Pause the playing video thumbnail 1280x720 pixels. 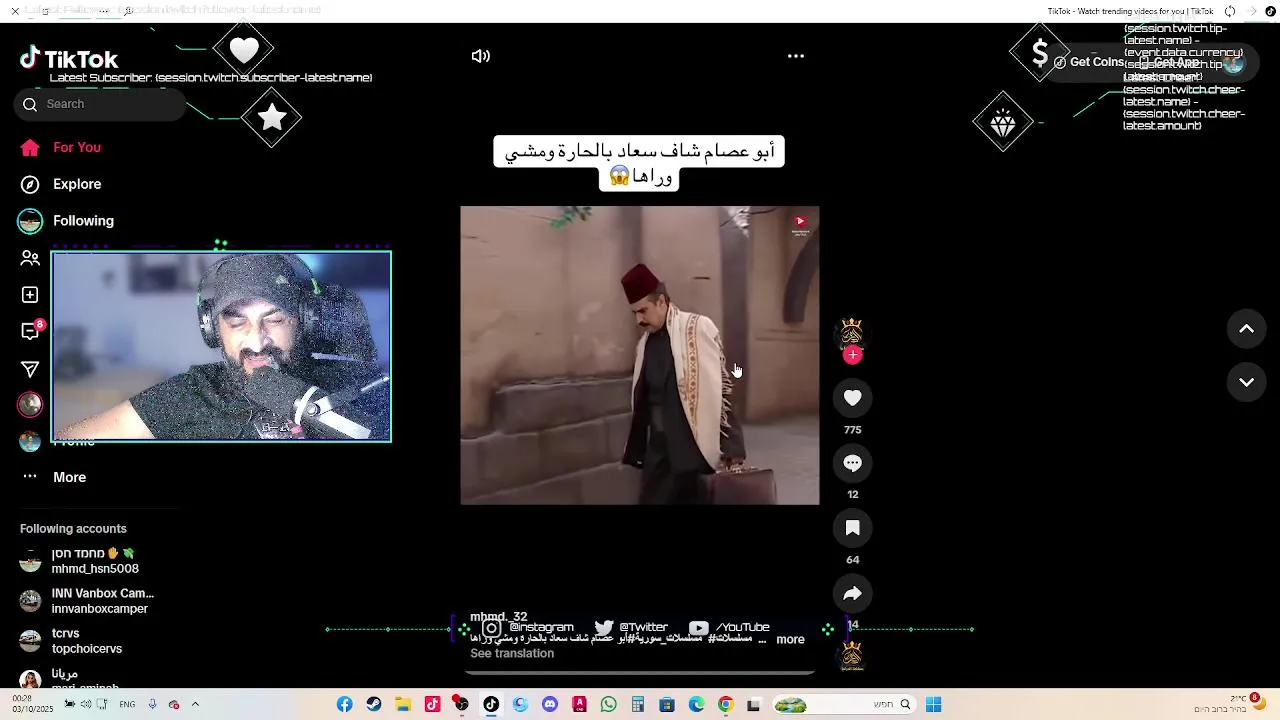click(x=640, y=355)
